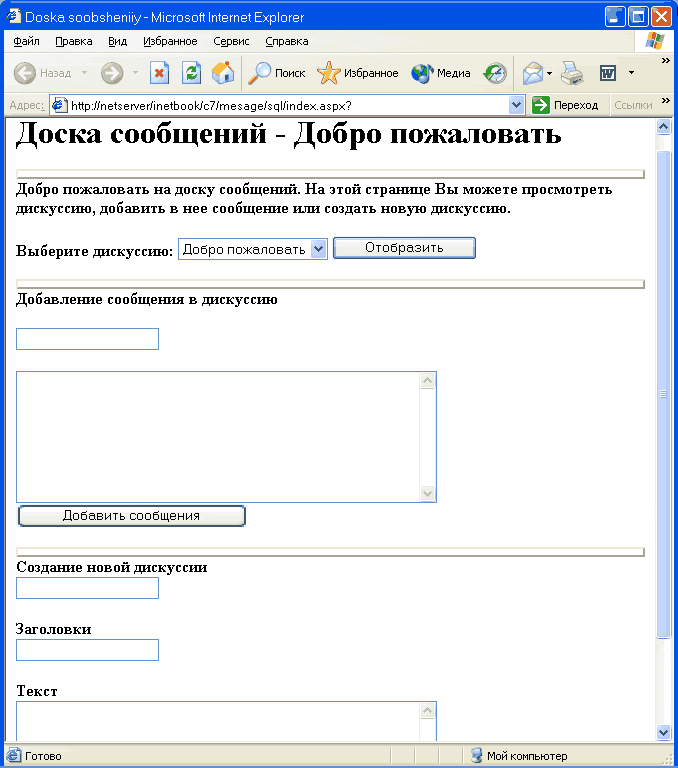678x768 pixels.
Task: Click the Адрес label
Action: (27, 105)
